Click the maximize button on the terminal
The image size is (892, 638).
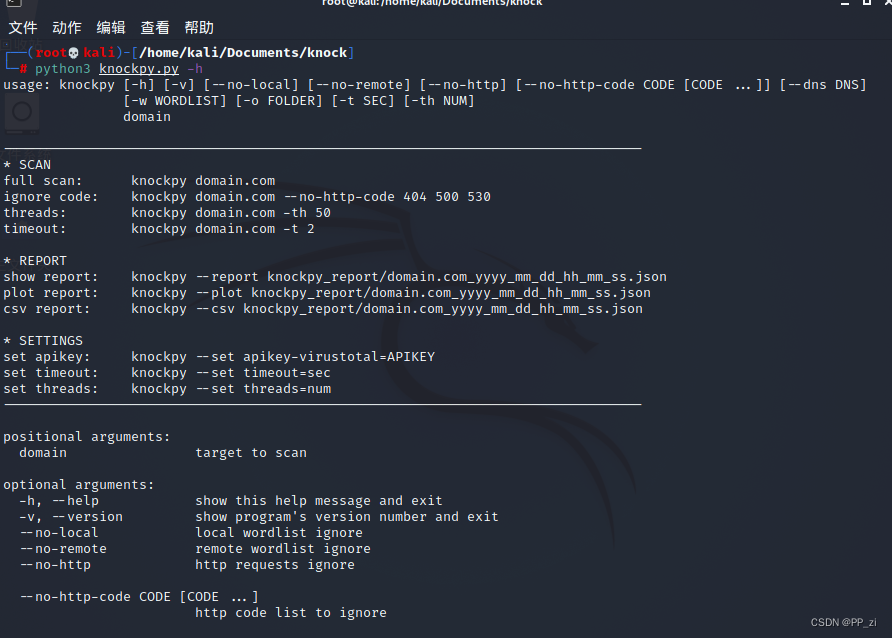click(868, 5)
